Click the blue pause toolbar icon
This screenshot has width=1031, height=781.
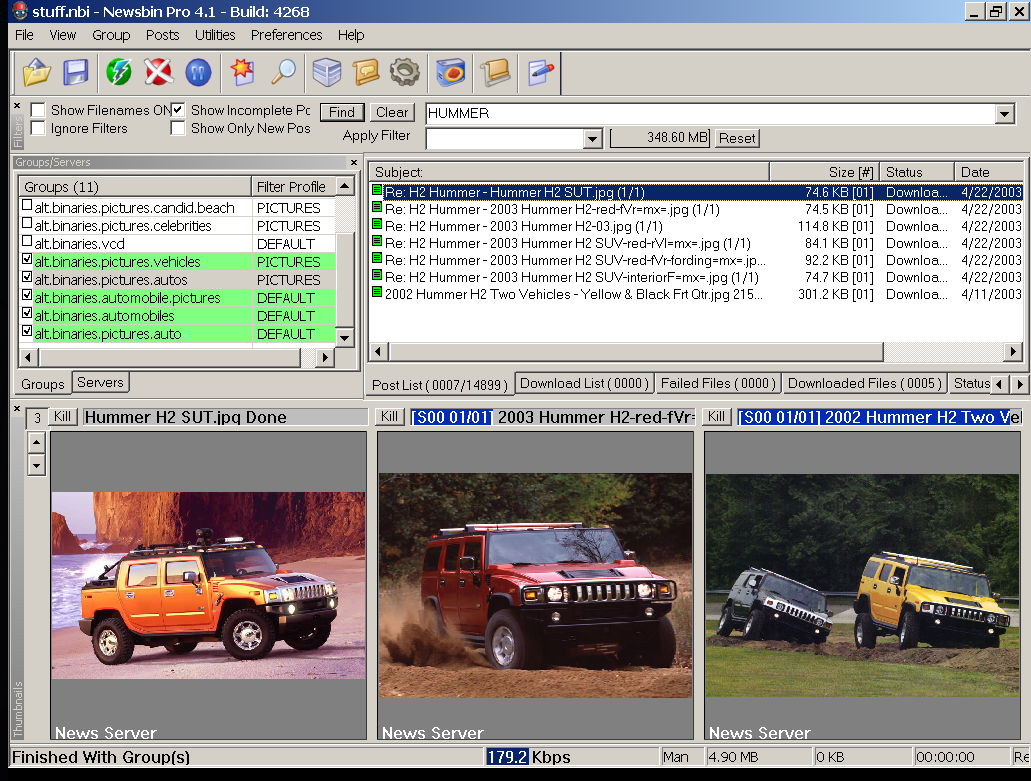click(198, 72)
